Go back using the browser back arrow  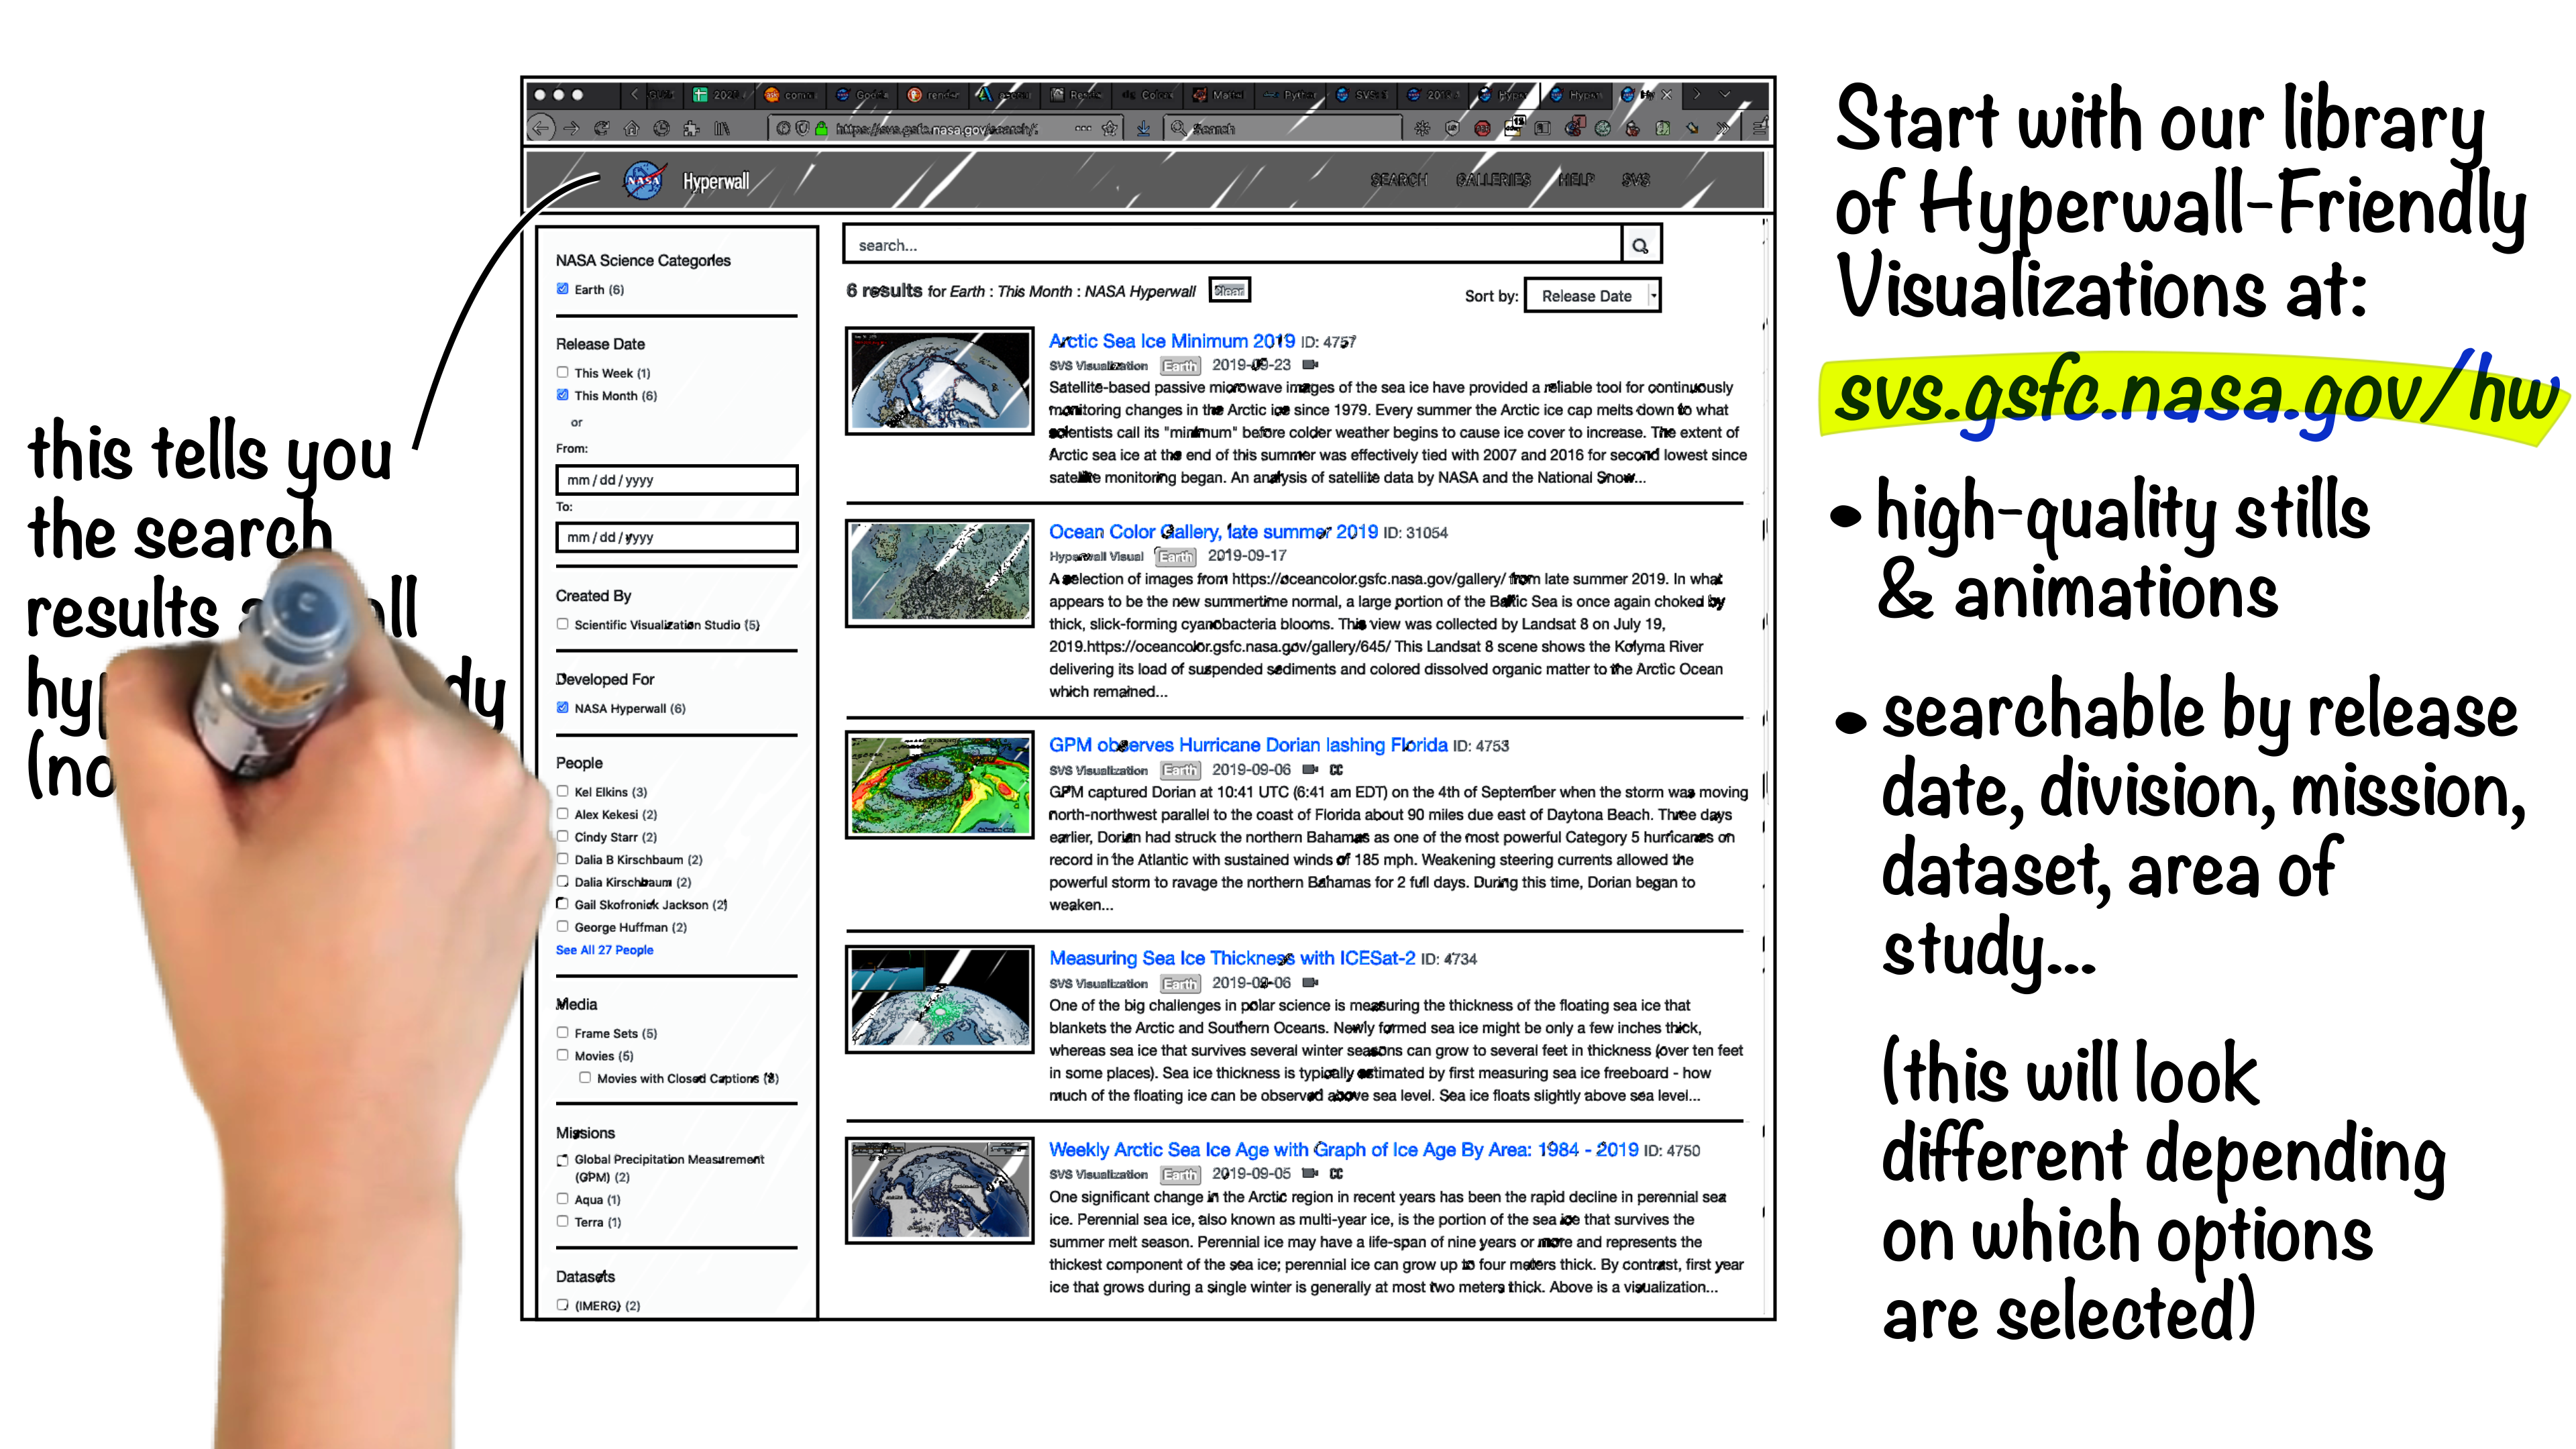pyautogui.click(x=541, y=128)
